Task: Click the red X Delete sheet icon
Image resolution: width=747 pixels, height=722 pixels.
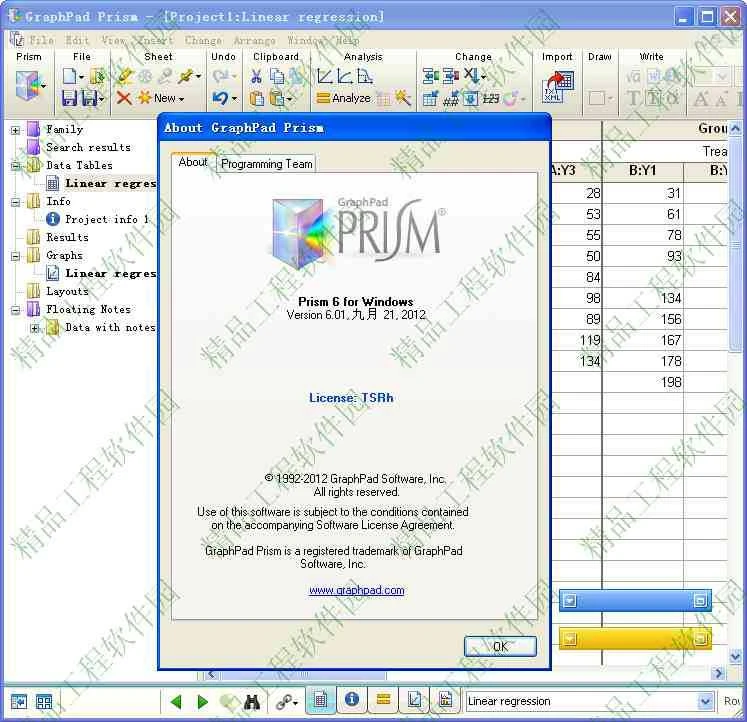Action: click(x=124, y=98)
